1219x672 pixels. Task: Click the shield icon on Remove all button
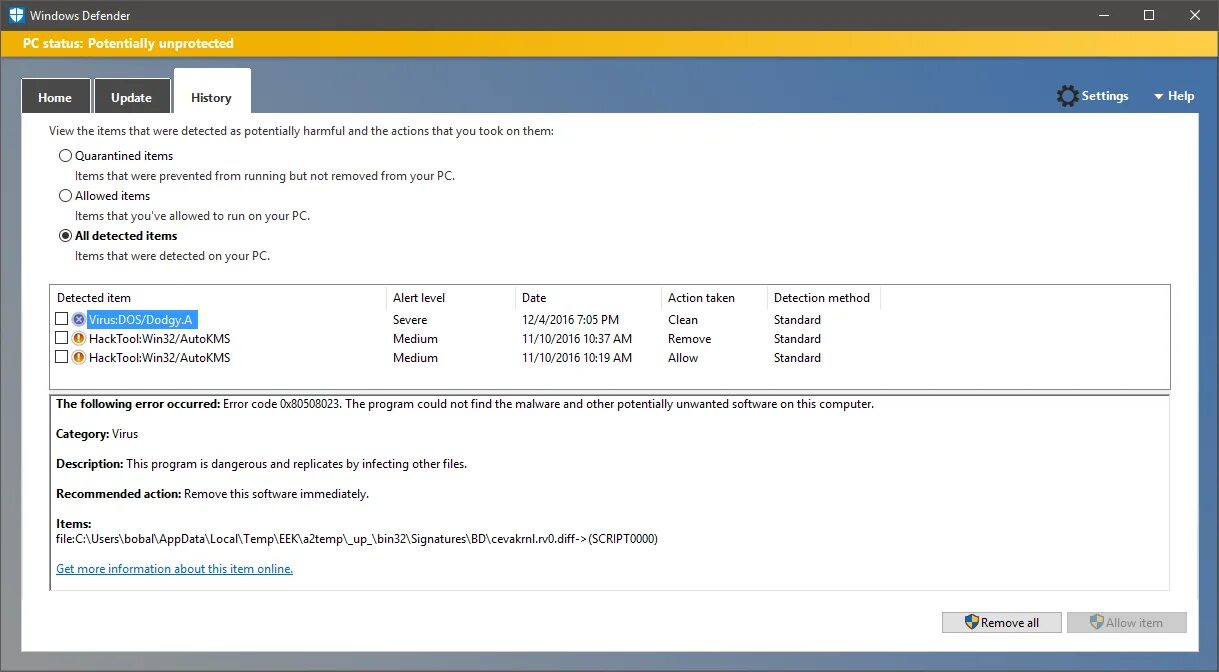pyautogui.click(x=971, y=622)
